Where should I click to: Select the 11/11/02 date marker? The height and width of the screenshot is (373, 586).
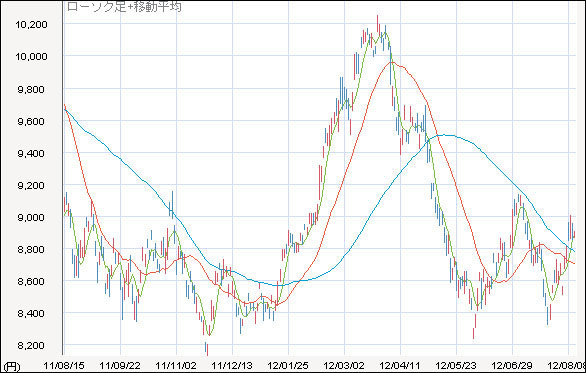tap(176, 365)
